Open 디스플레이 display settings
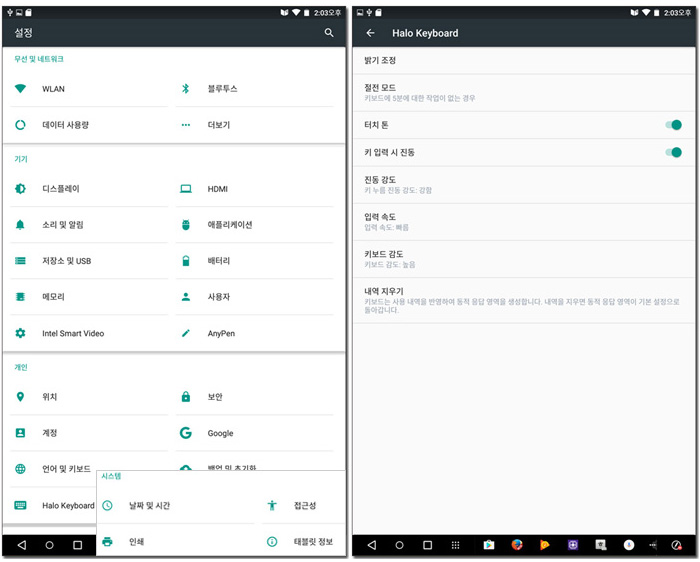700x562 pixels. tap(89, 189)
